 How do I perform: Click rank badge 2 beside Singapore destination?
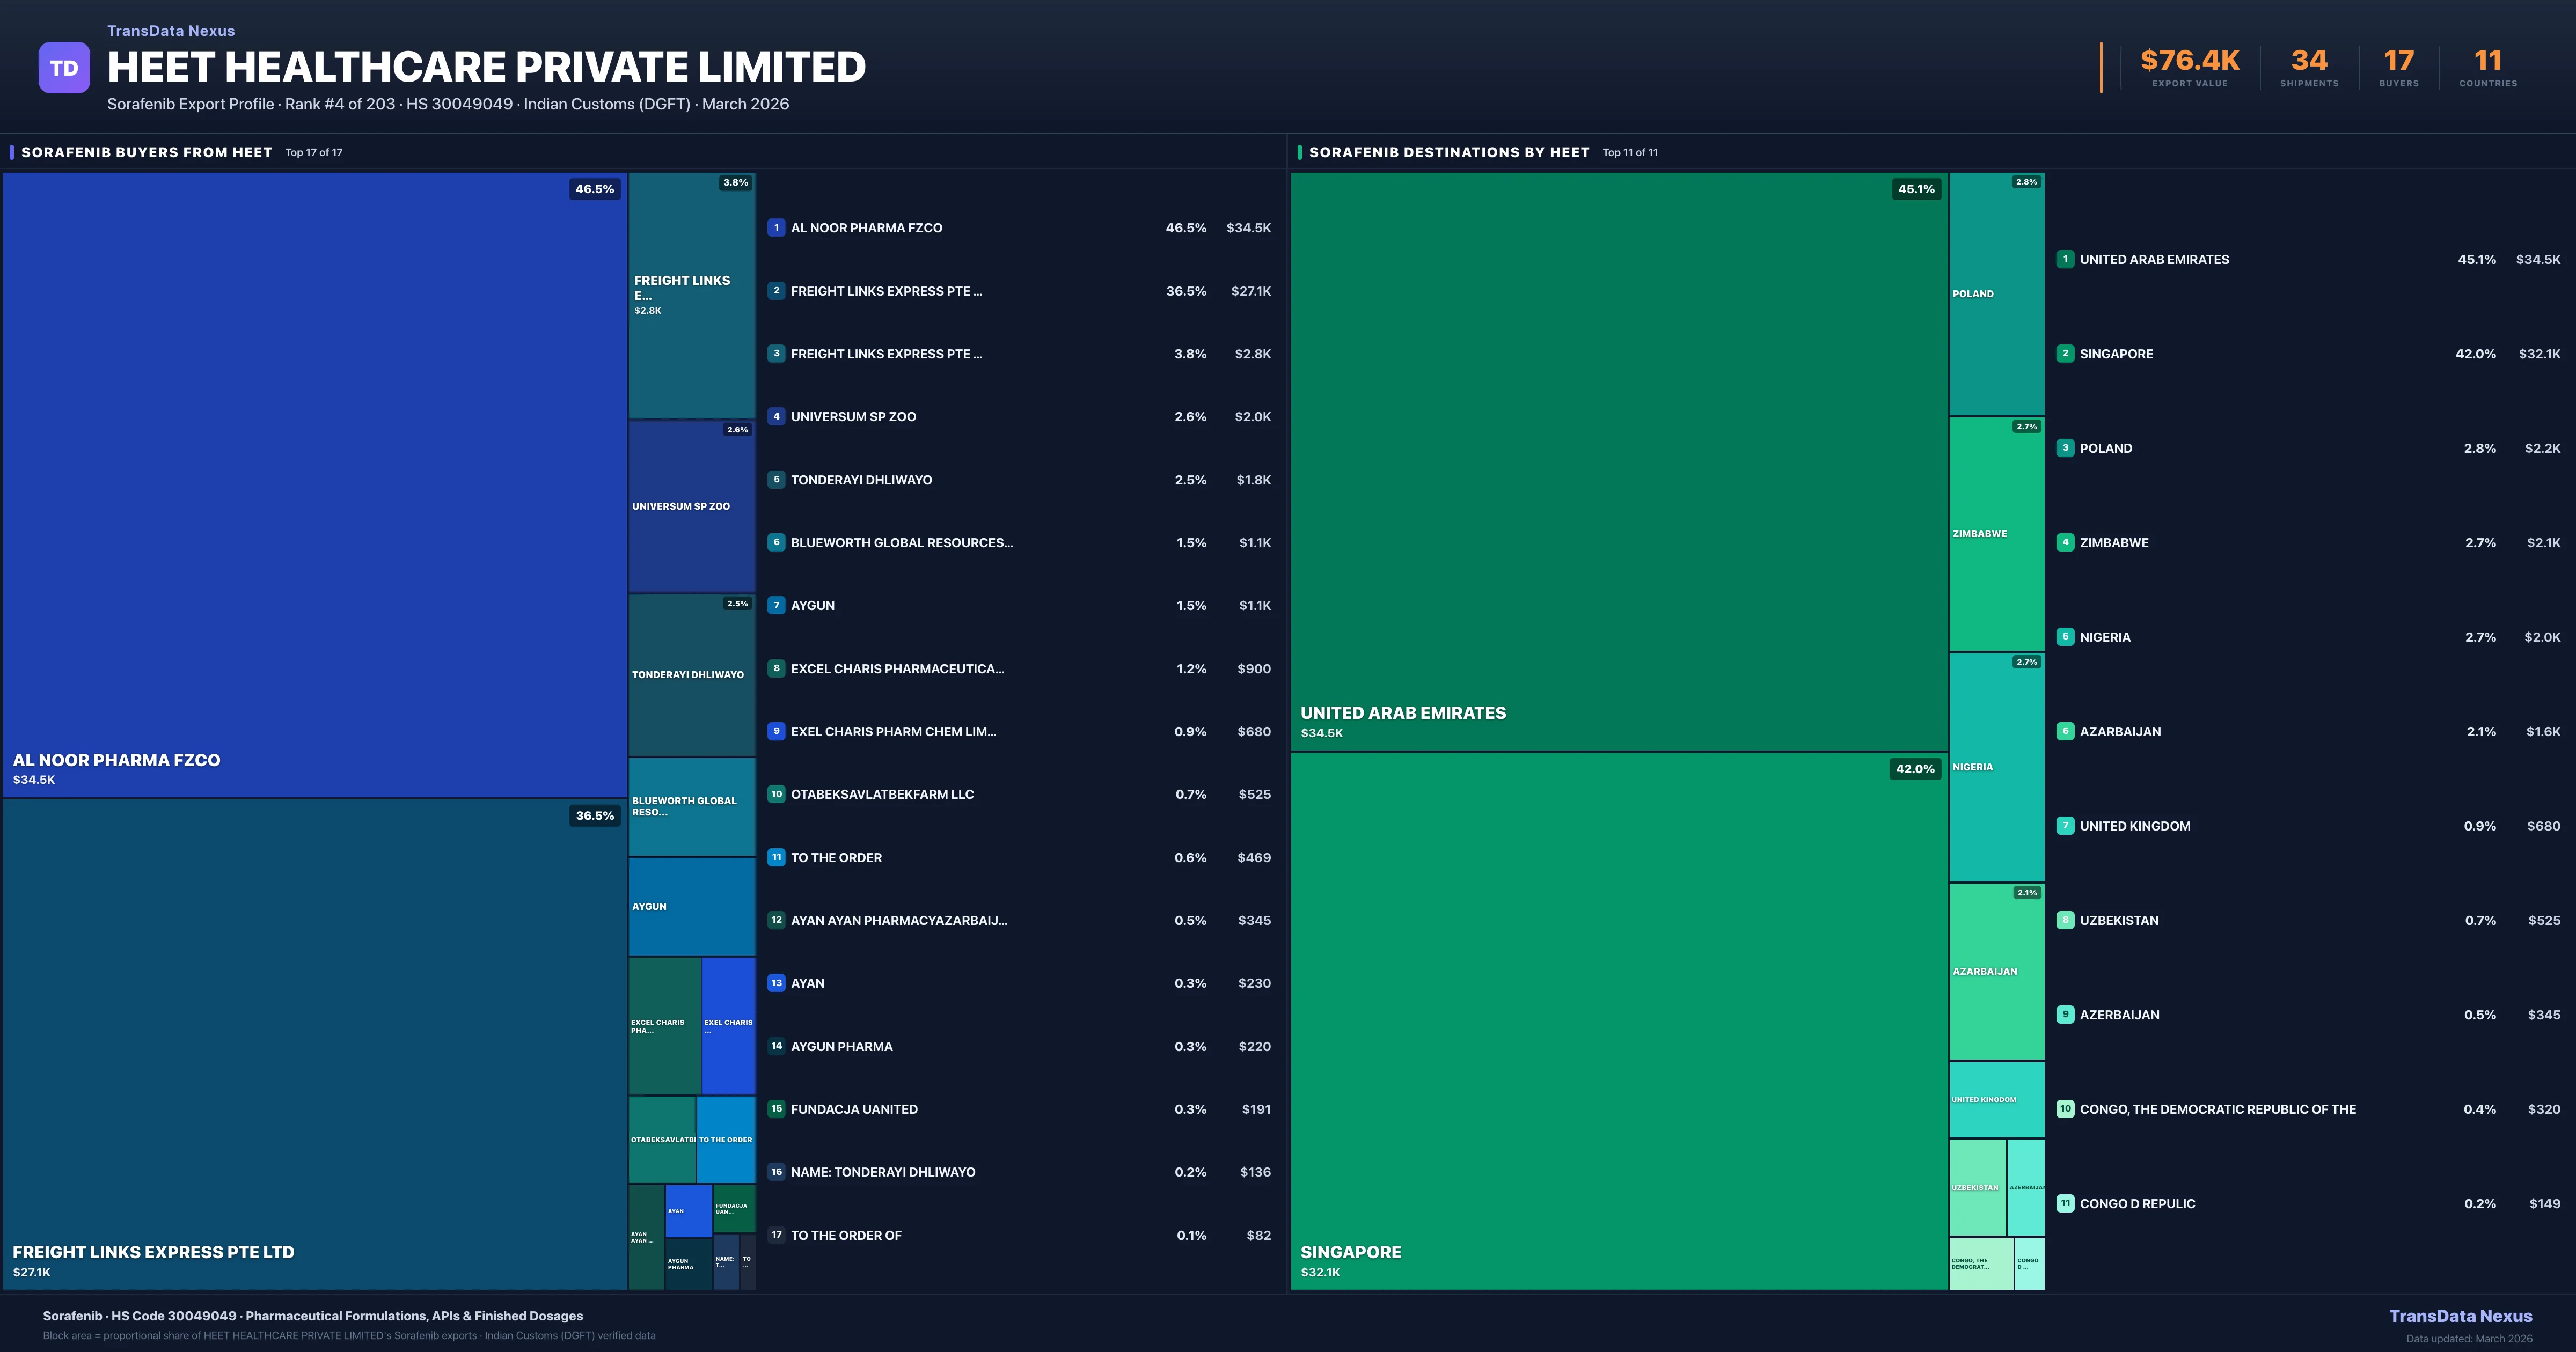pyautogui.click(x=2065, y=354)
